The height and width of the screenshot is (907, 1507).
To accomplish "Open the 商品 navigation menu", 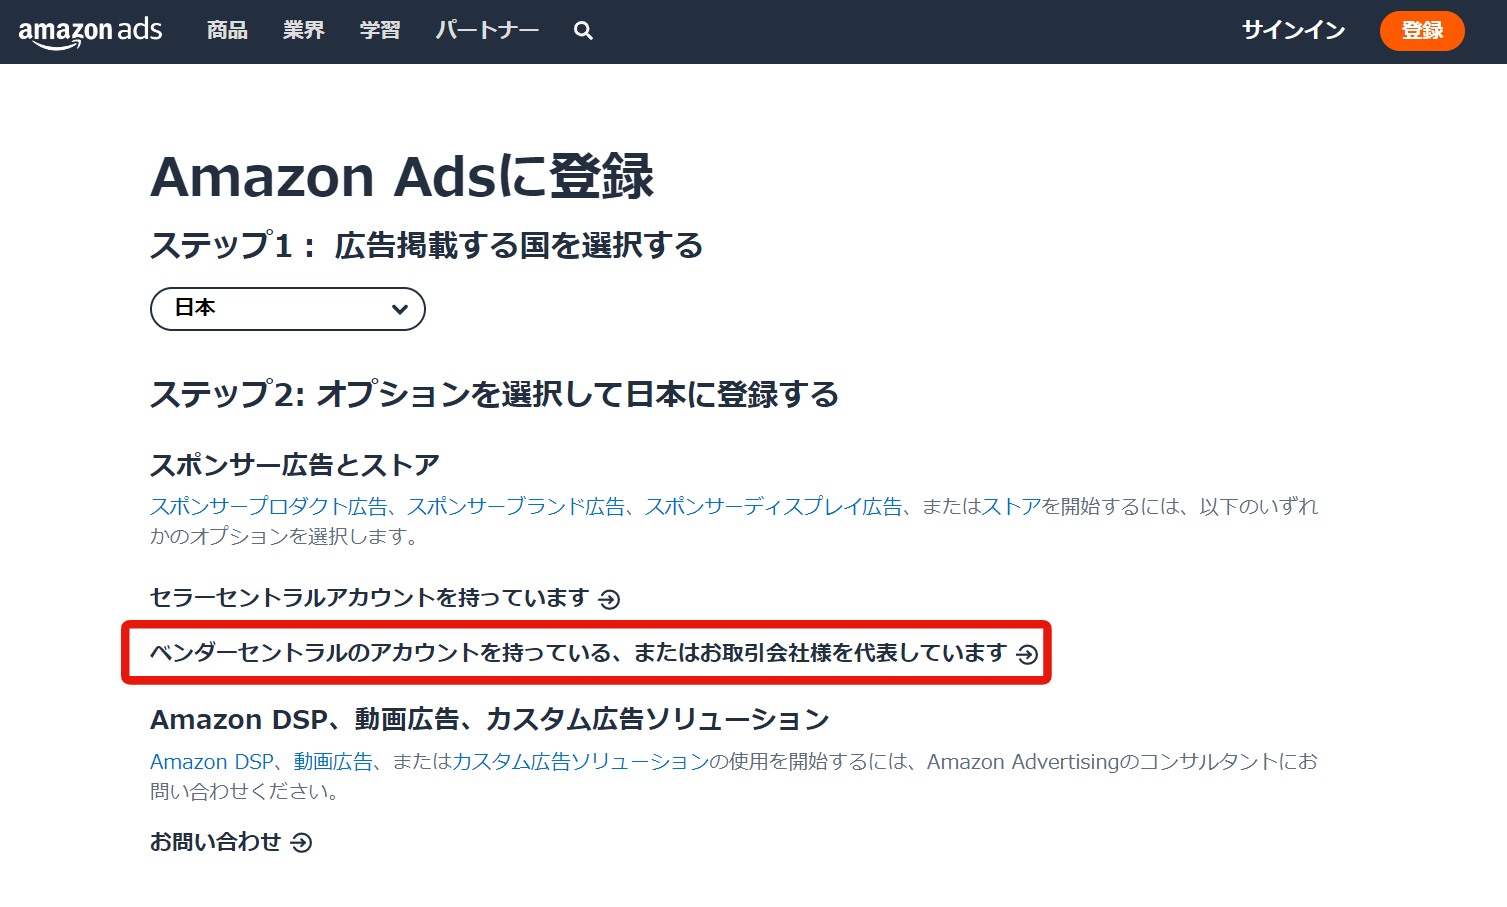I will pyautogui.click(x=227, y=31).
